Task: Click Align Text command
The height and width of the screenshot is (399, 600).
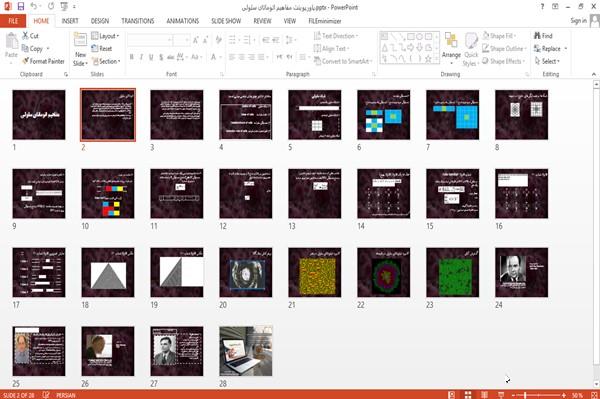Action: [x=331, y=49]
